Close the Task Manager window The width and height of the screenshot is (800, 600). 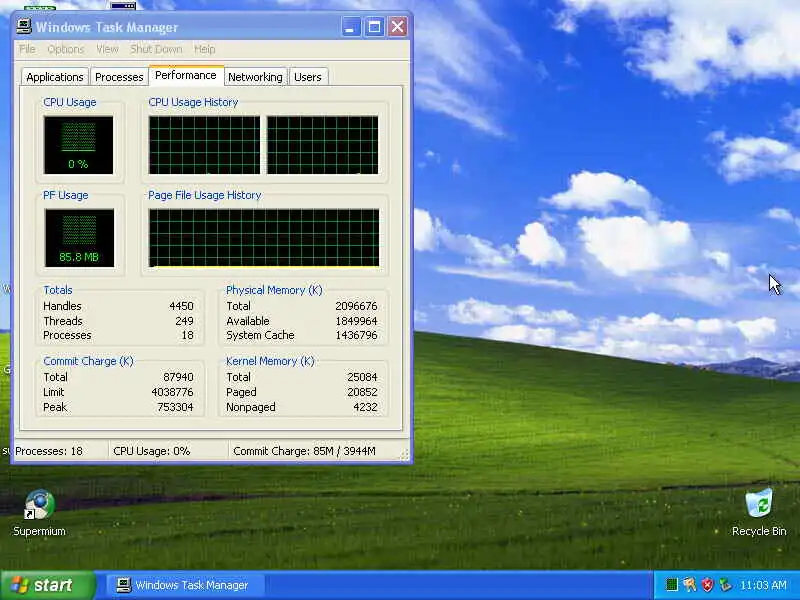(x=397, y=27)
